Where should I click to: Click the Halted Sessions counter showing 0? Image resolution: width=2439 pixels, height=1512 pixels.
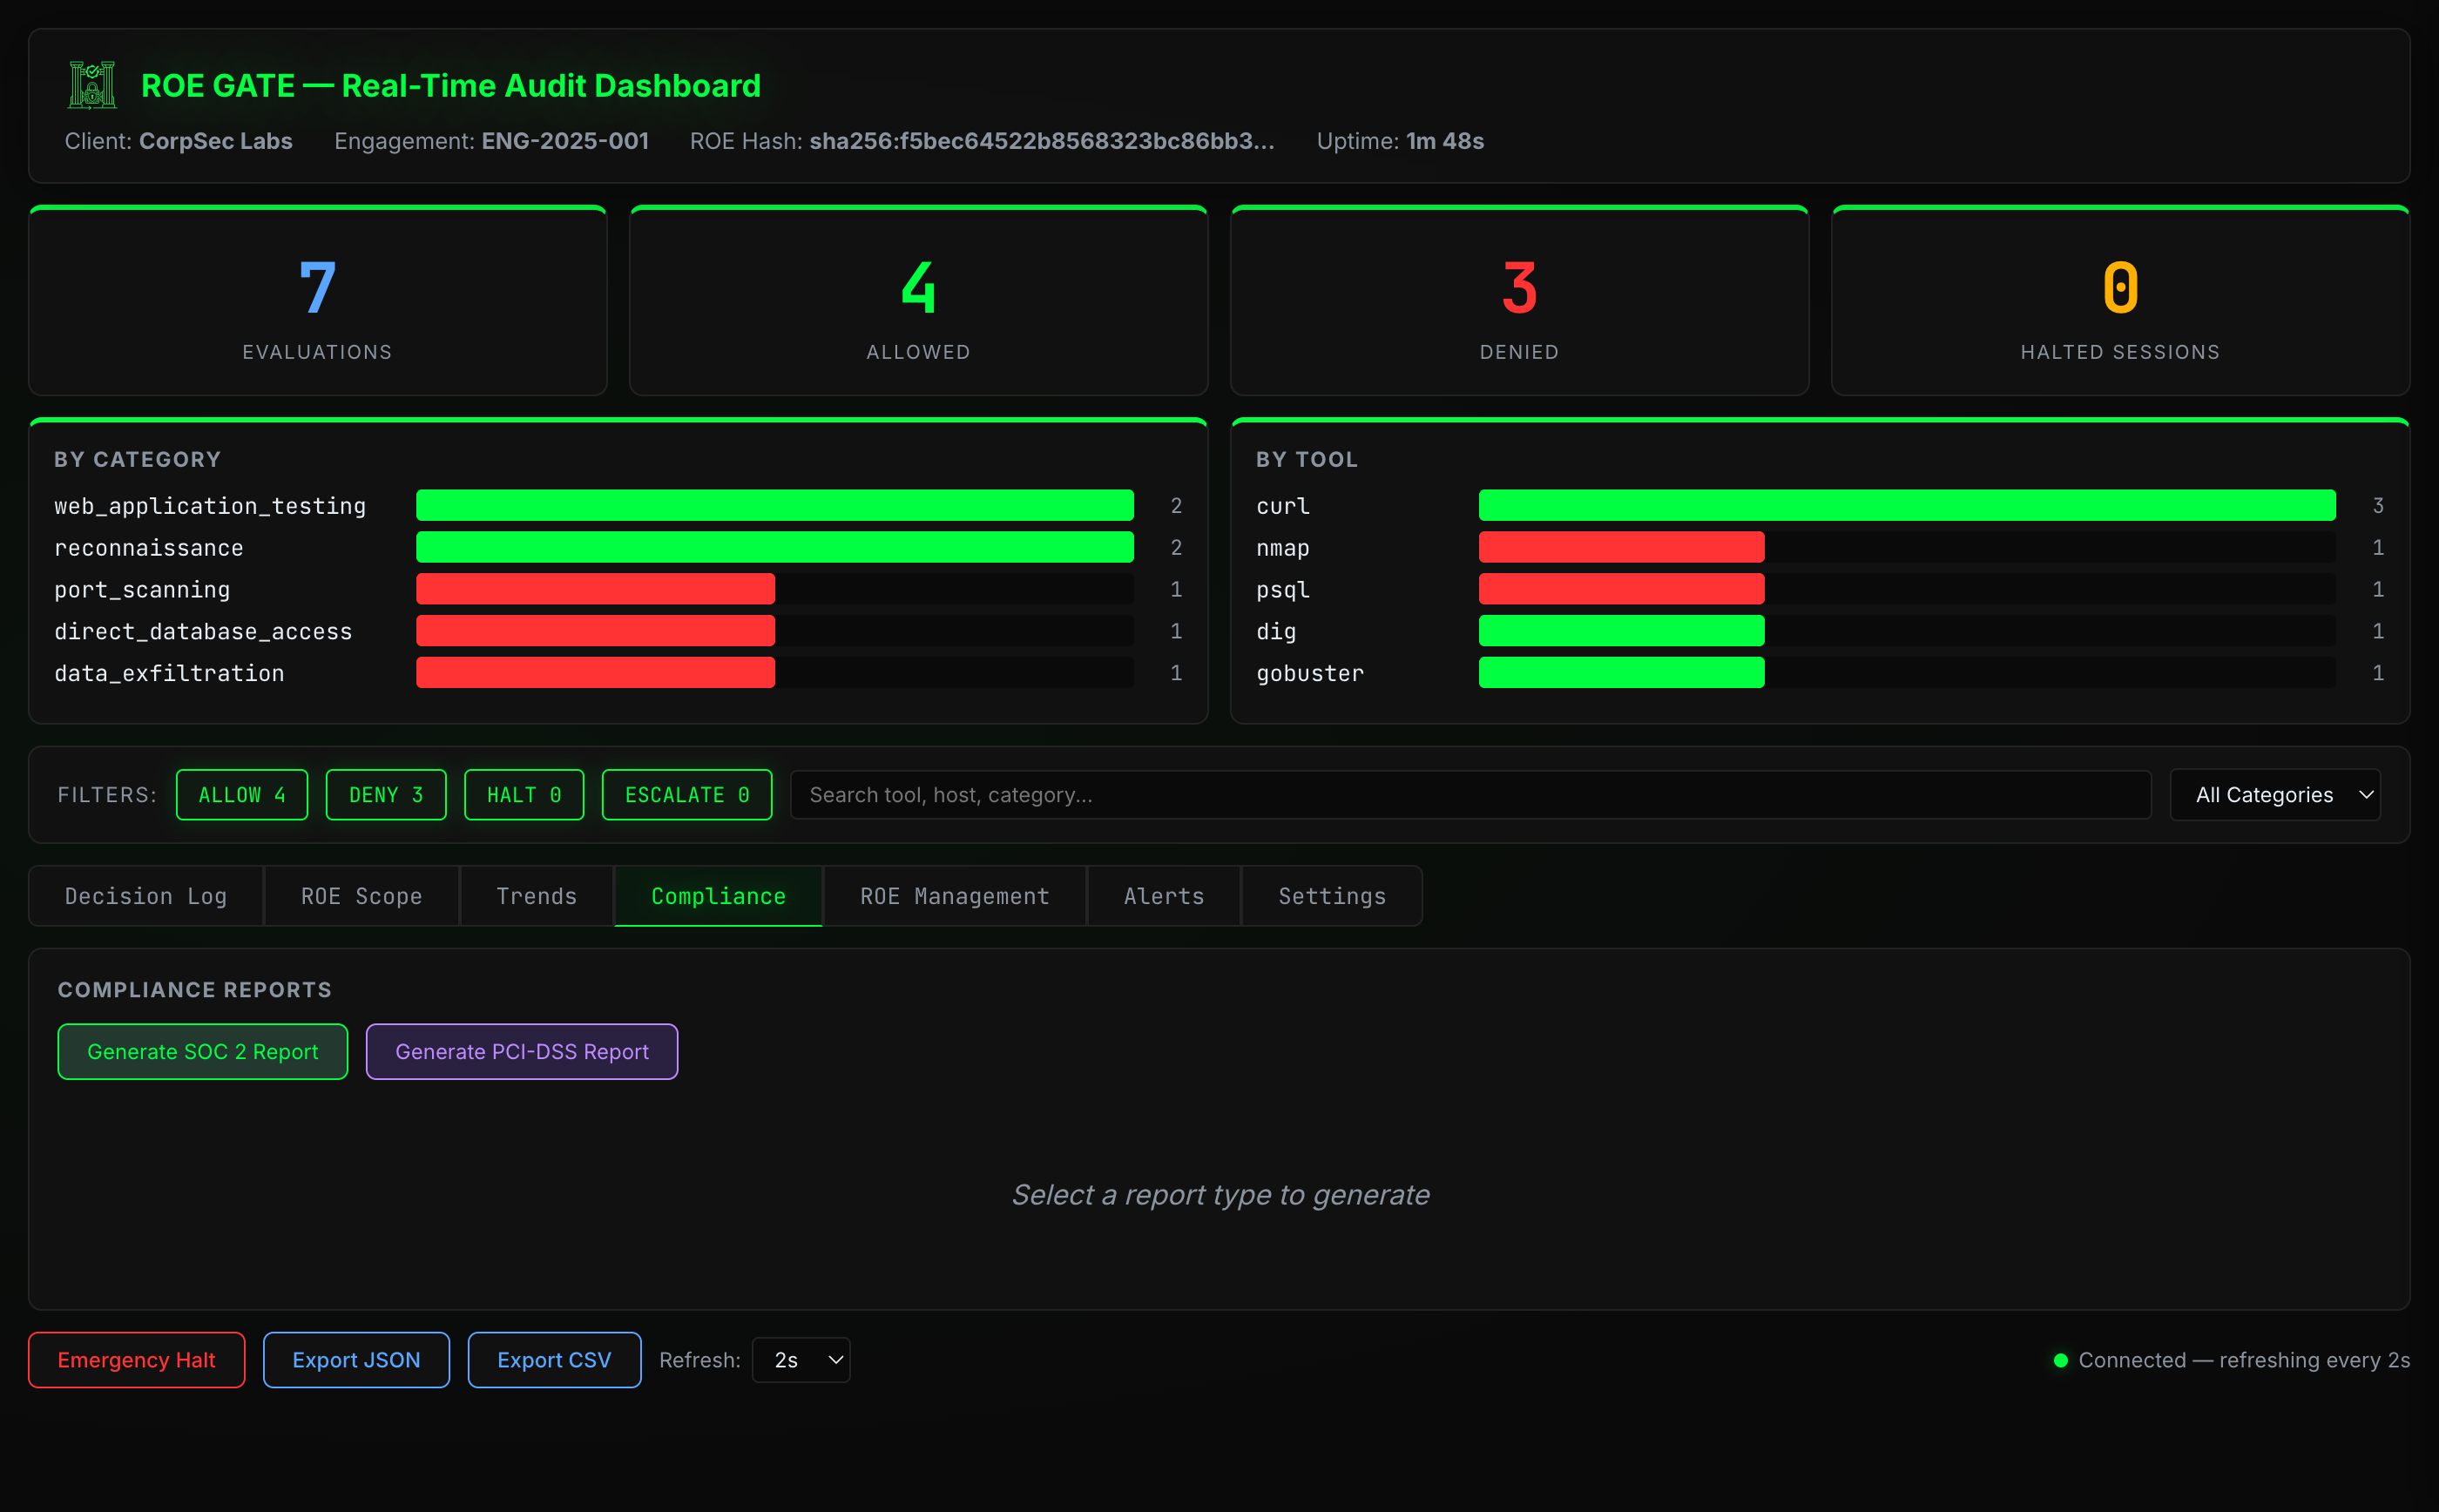click(2120, 300)
